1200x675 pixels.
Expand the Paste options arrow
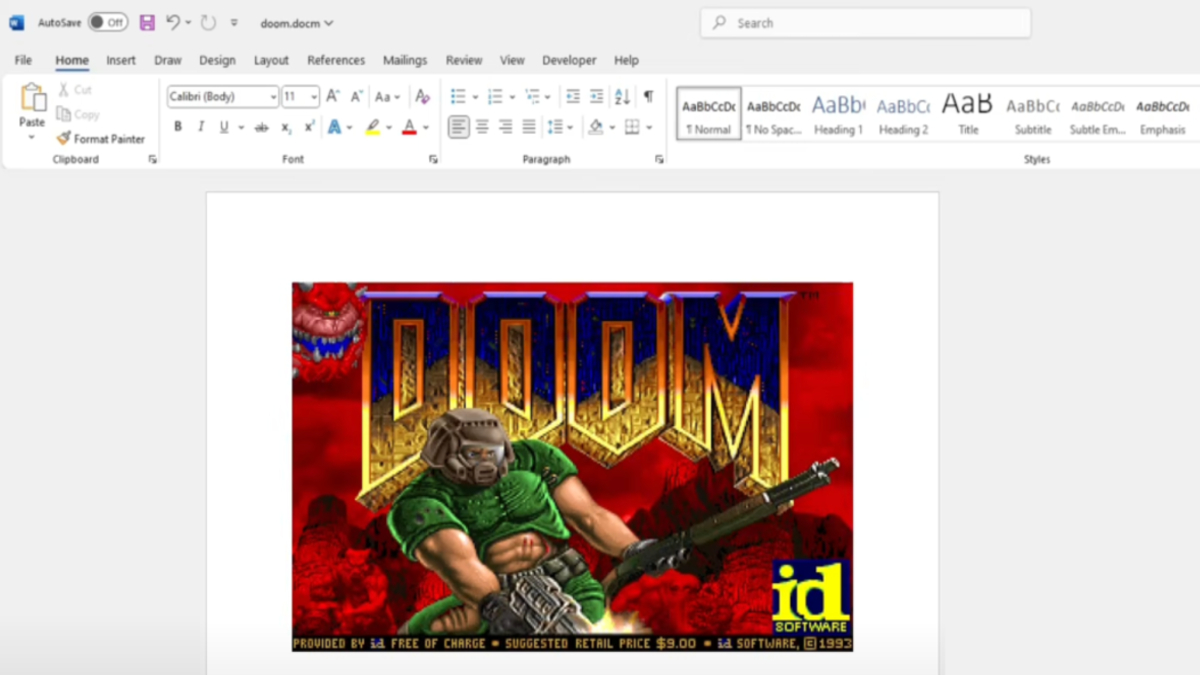32,137
